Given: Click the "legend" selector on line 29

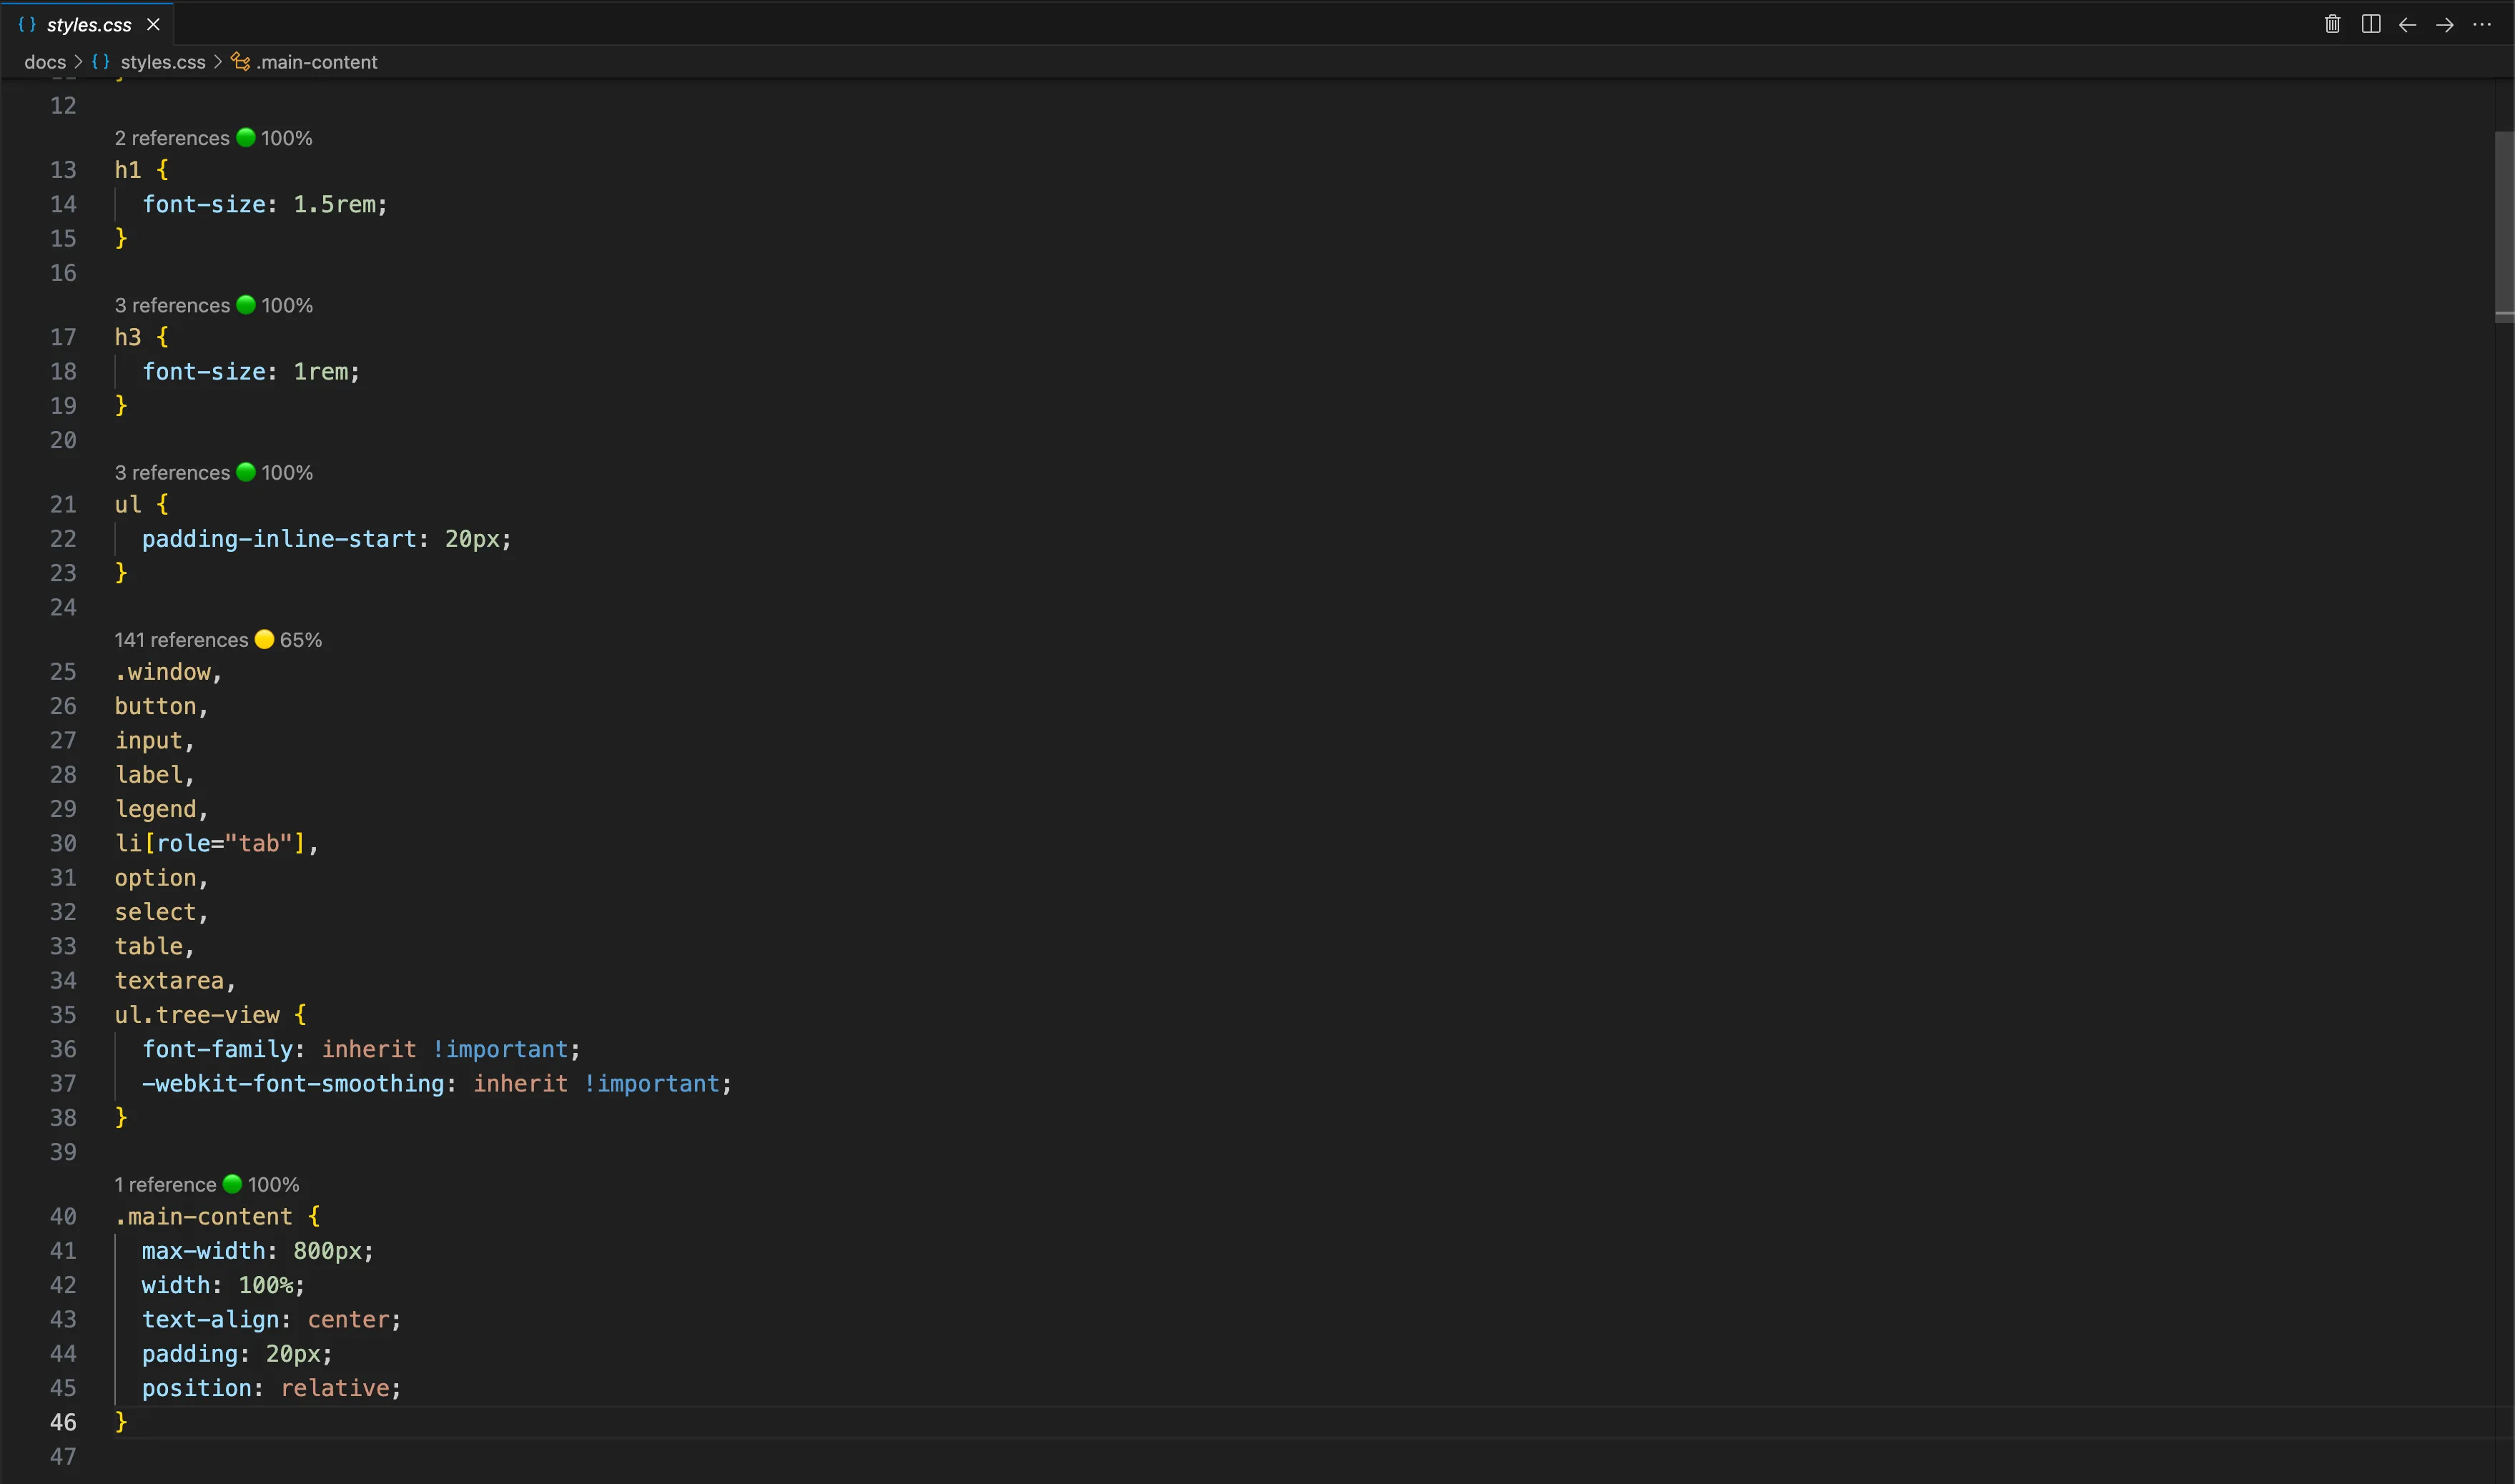Looking at the screenshot, I should [x=155, y=809].
